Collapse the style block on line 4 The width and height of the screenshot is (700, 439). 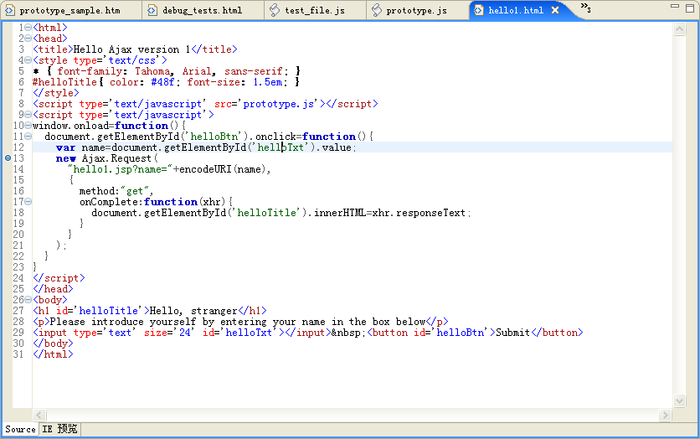[28, 60]
